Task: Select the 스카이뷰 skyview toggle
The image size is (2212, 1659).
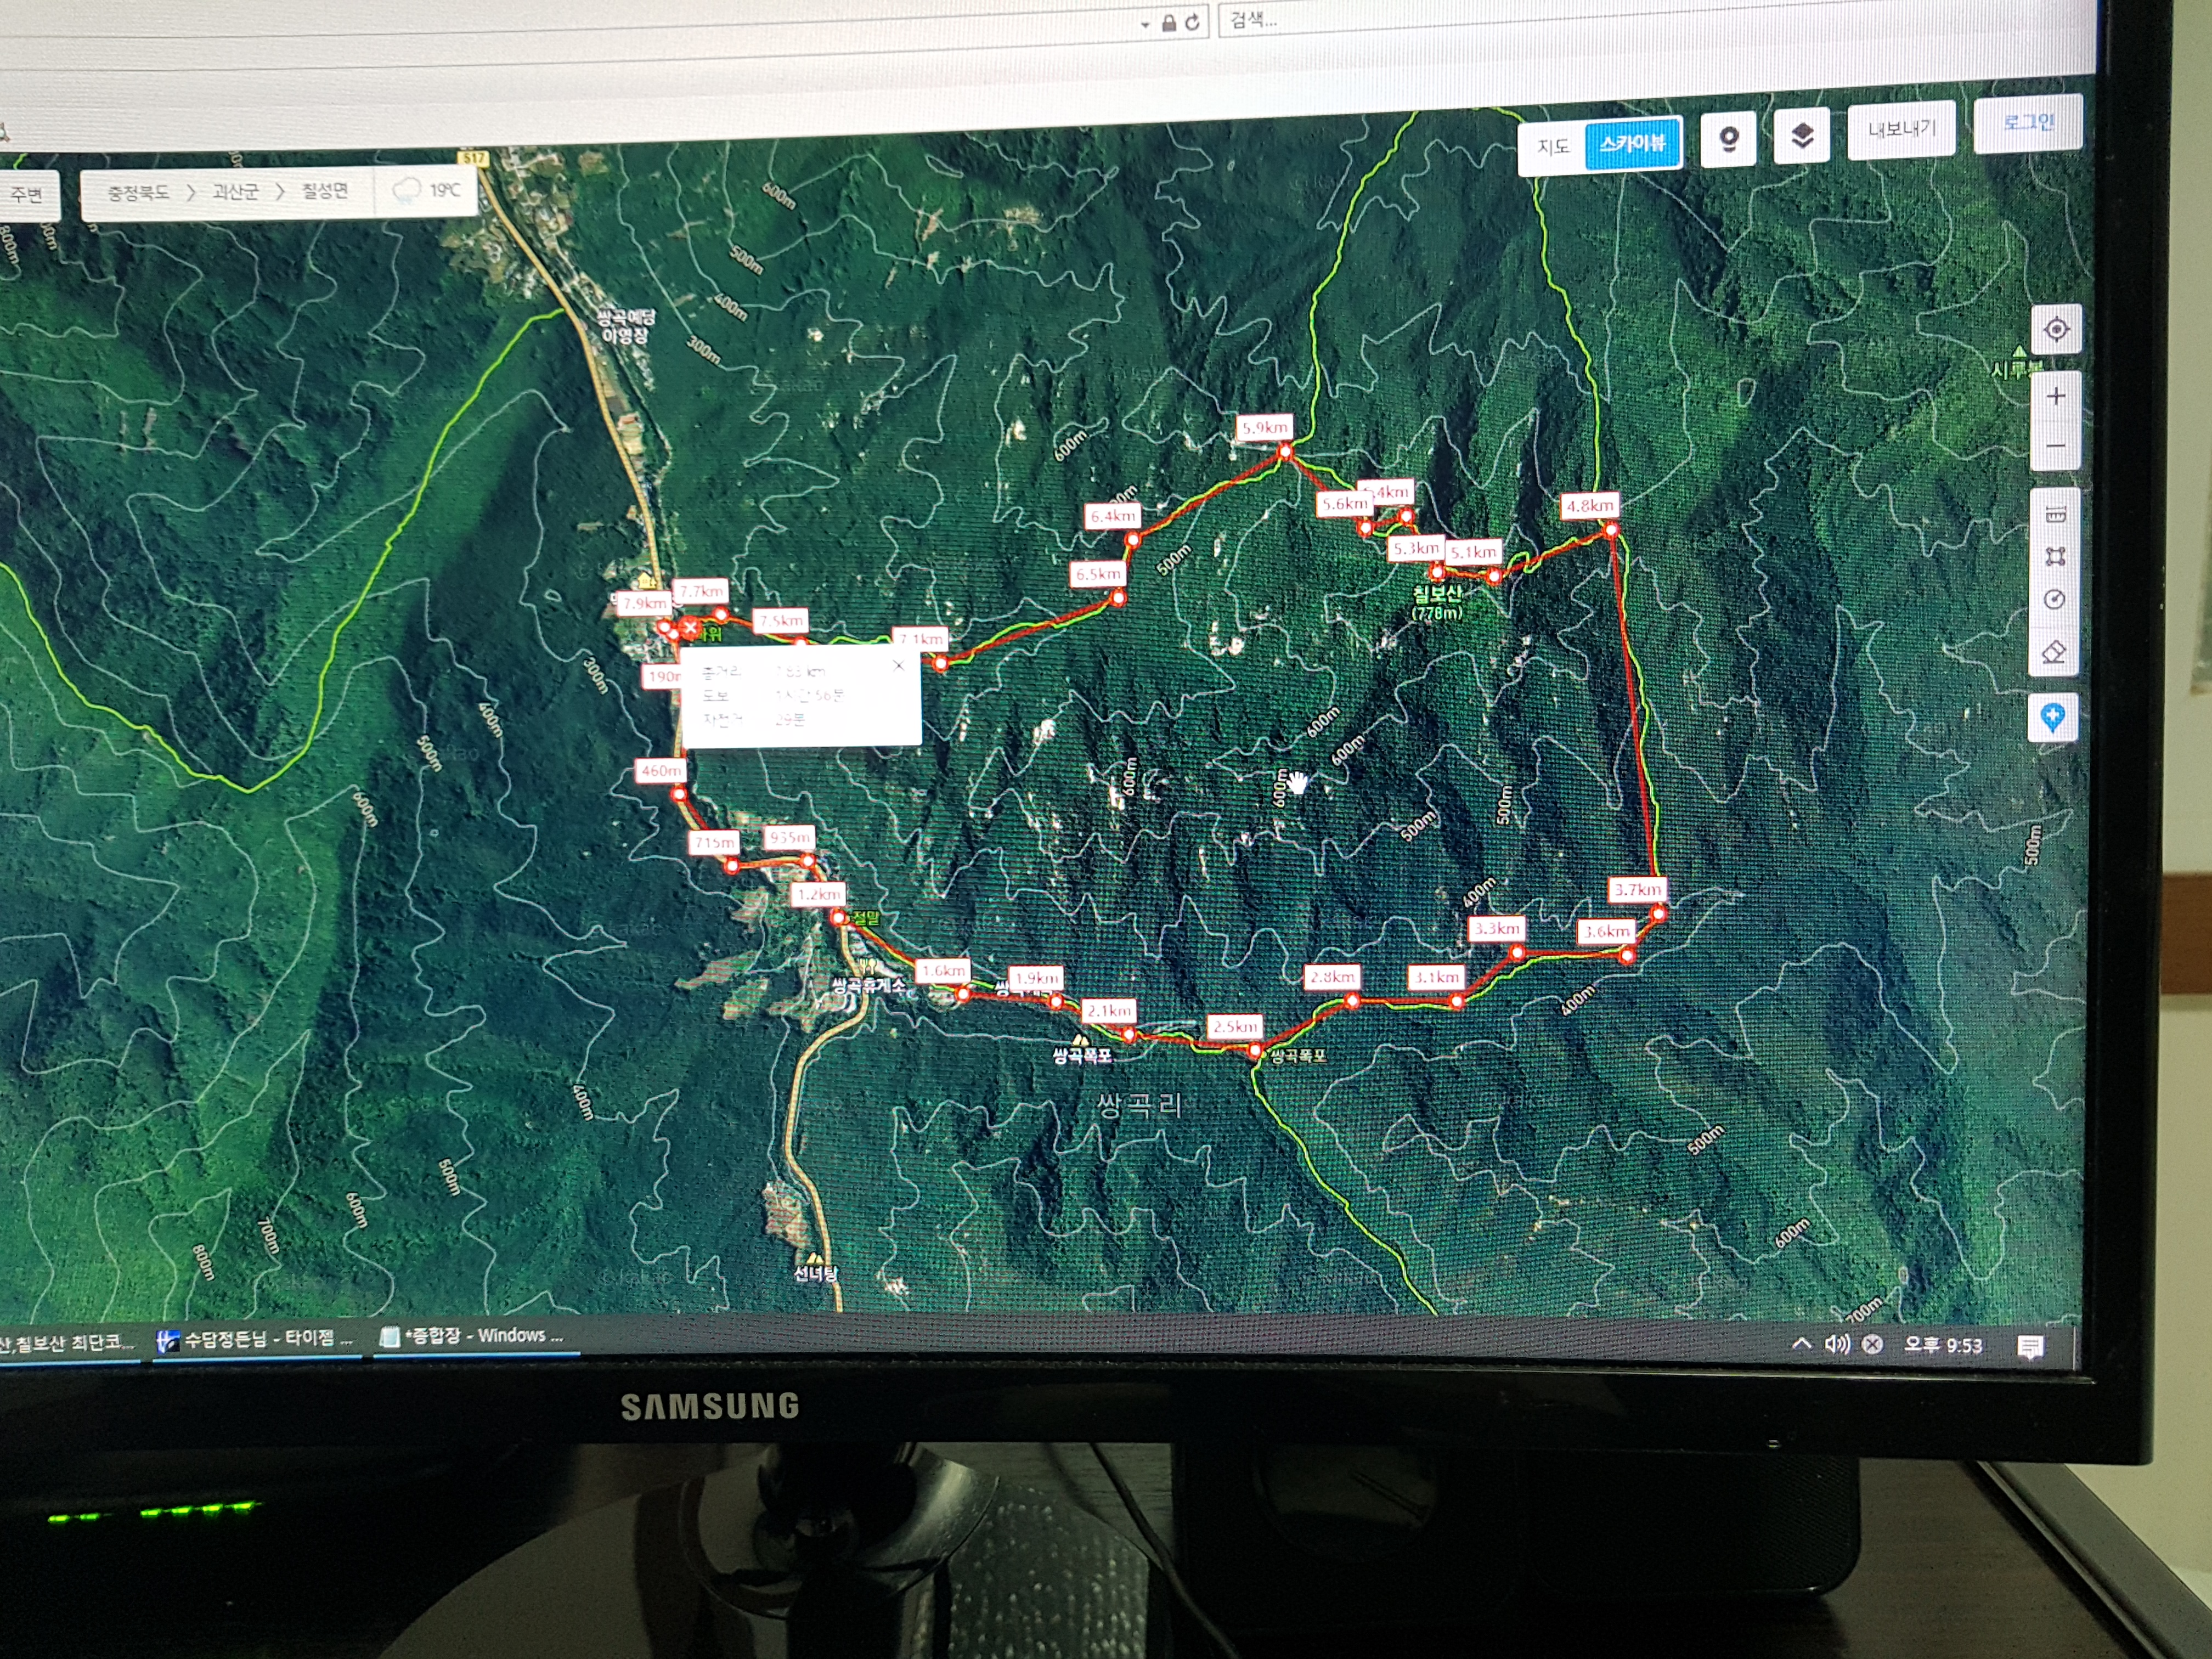Action: 1632,143
